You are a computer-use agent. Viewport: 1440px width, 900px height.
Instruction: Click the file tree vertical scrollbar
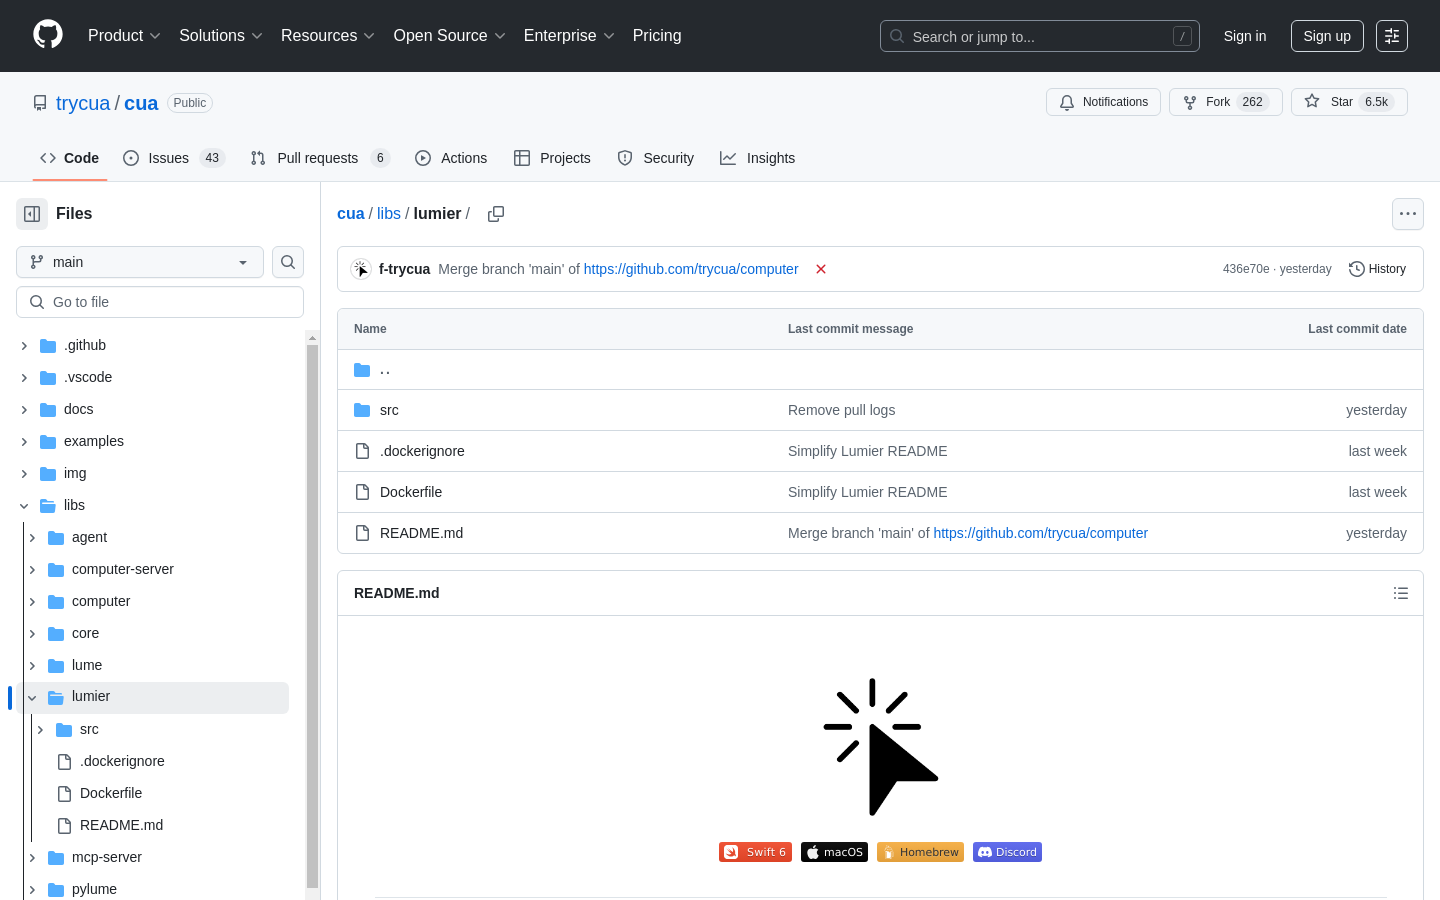pos(312,615)
